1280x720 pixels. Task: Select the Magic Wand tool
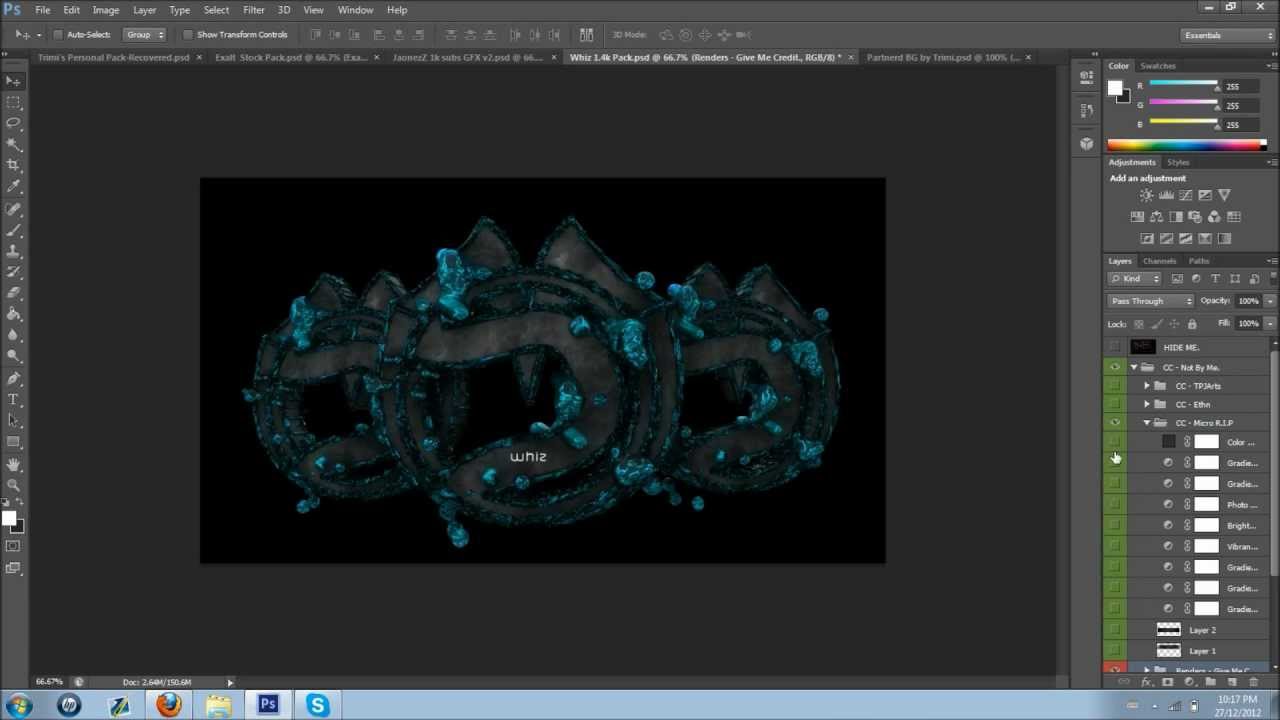pyautogui.click(x=14, y=144)
